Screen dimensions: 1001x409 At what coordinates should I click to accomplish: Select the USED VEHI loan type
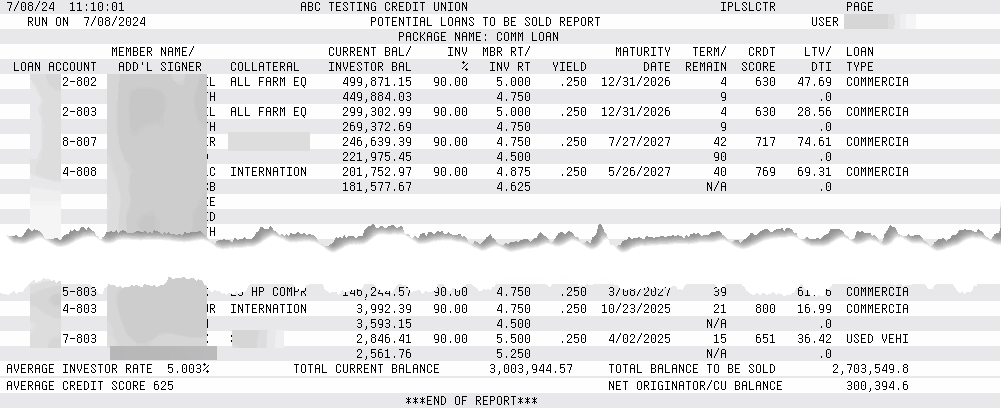[877, 339]
